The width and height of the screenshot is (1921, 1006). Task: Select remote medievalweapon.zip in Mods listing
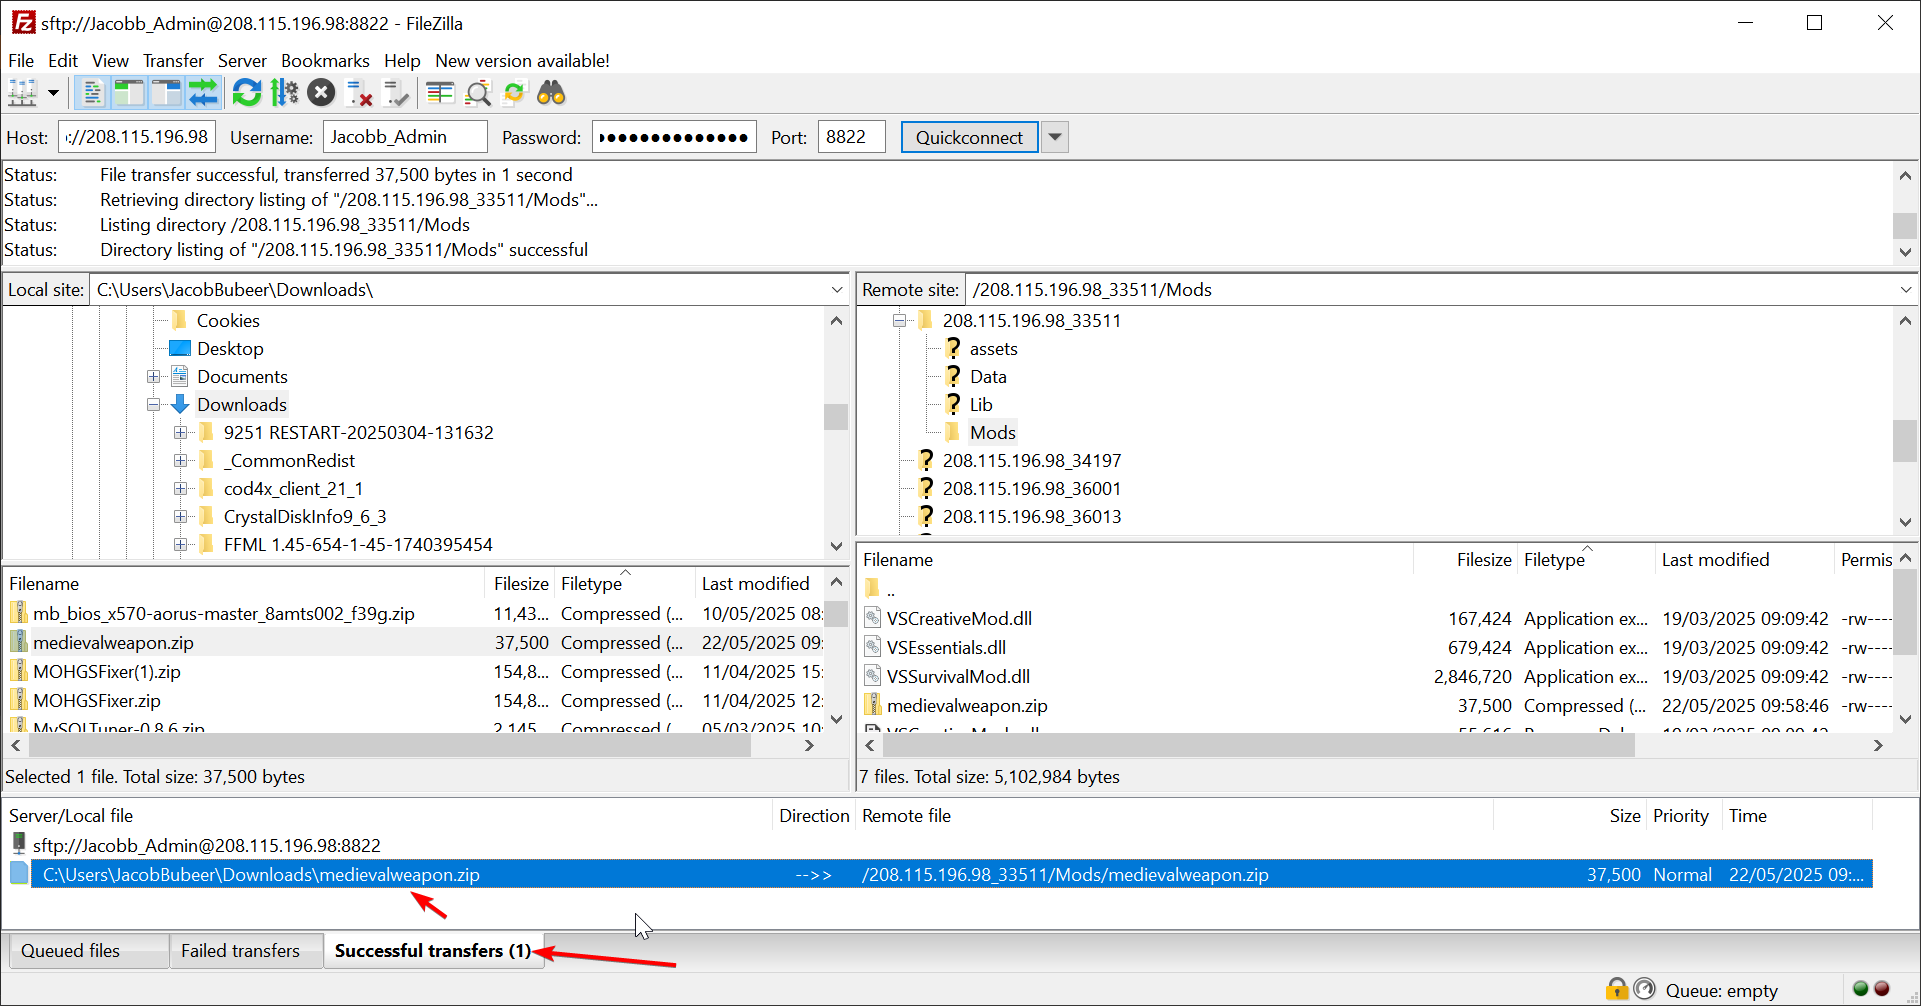tap(967, 706)
